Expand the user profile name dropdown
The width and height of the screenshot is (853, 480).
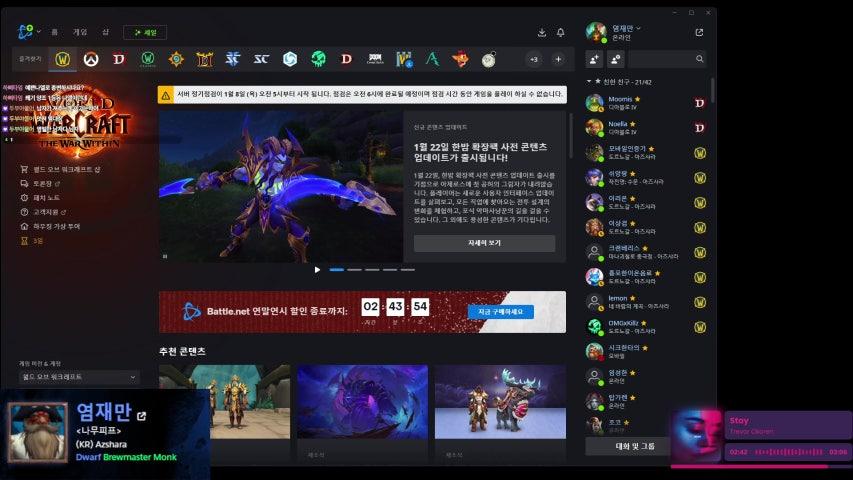[626, 28]
